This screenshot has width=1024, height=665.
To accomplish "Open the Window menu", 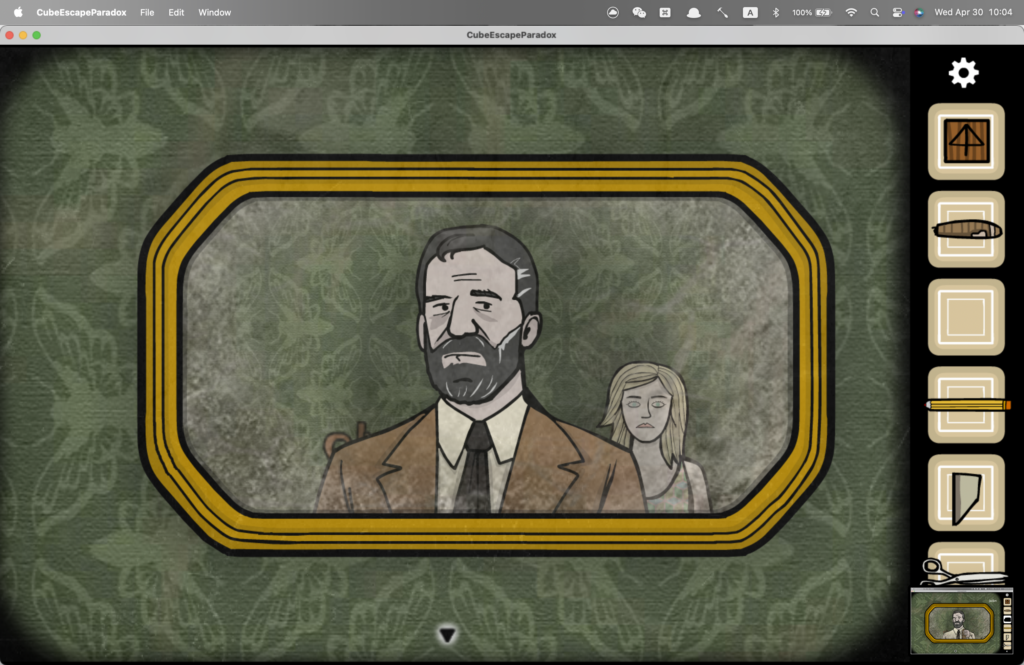I will coord(214,12).
